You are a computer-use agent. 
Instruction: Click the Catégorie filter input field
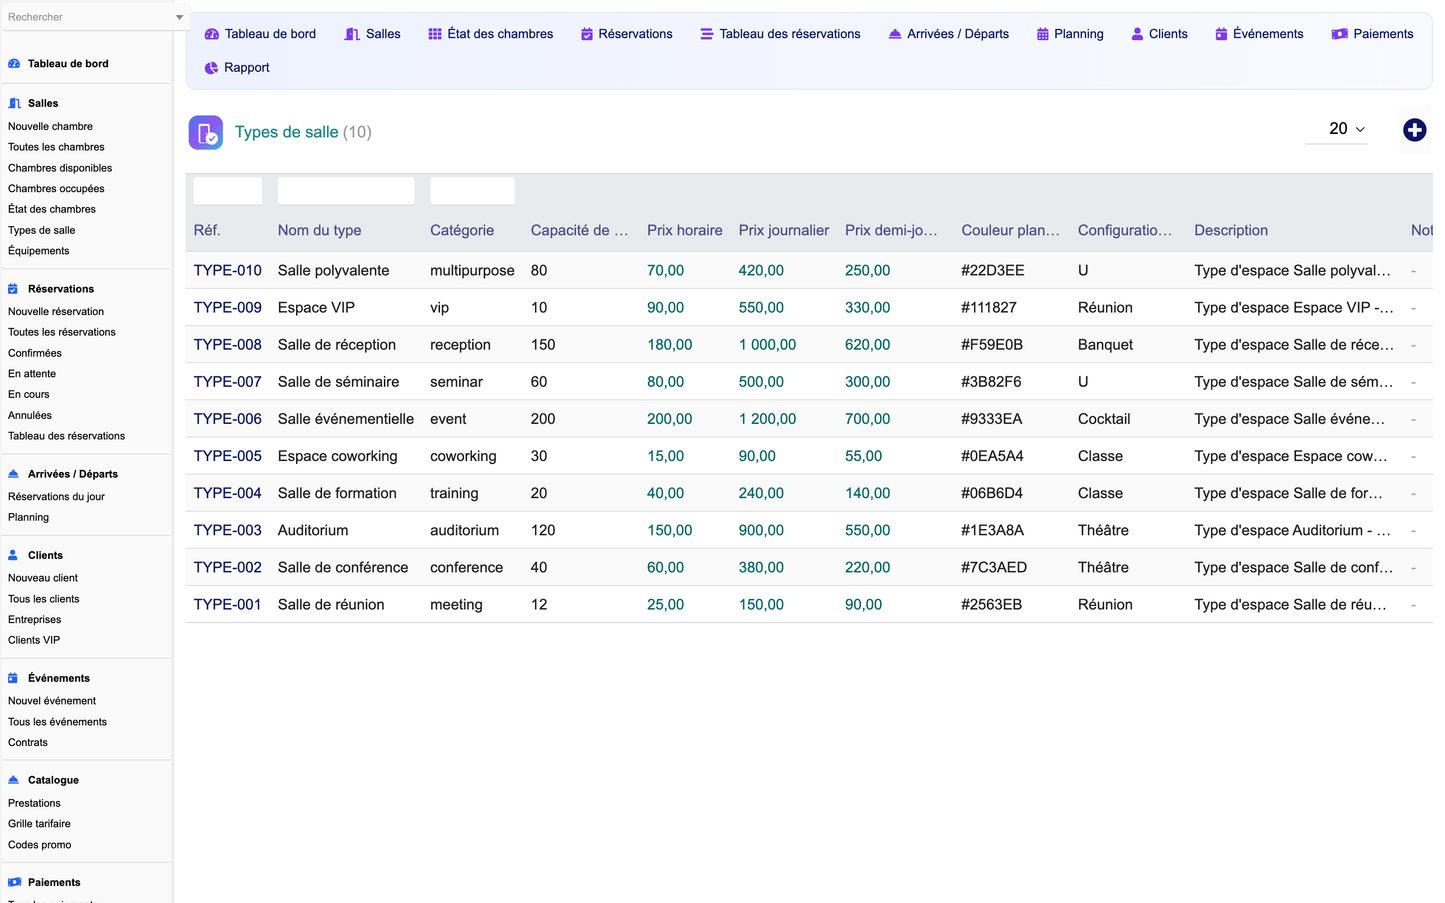473,191
